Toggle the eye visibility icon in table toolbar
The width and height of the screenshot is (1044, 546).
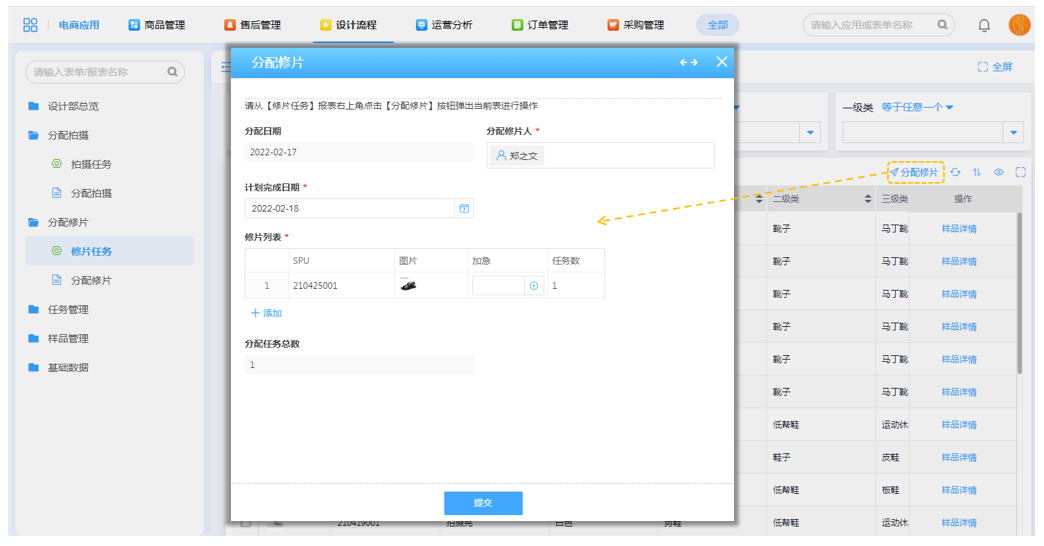coord(999,173)
